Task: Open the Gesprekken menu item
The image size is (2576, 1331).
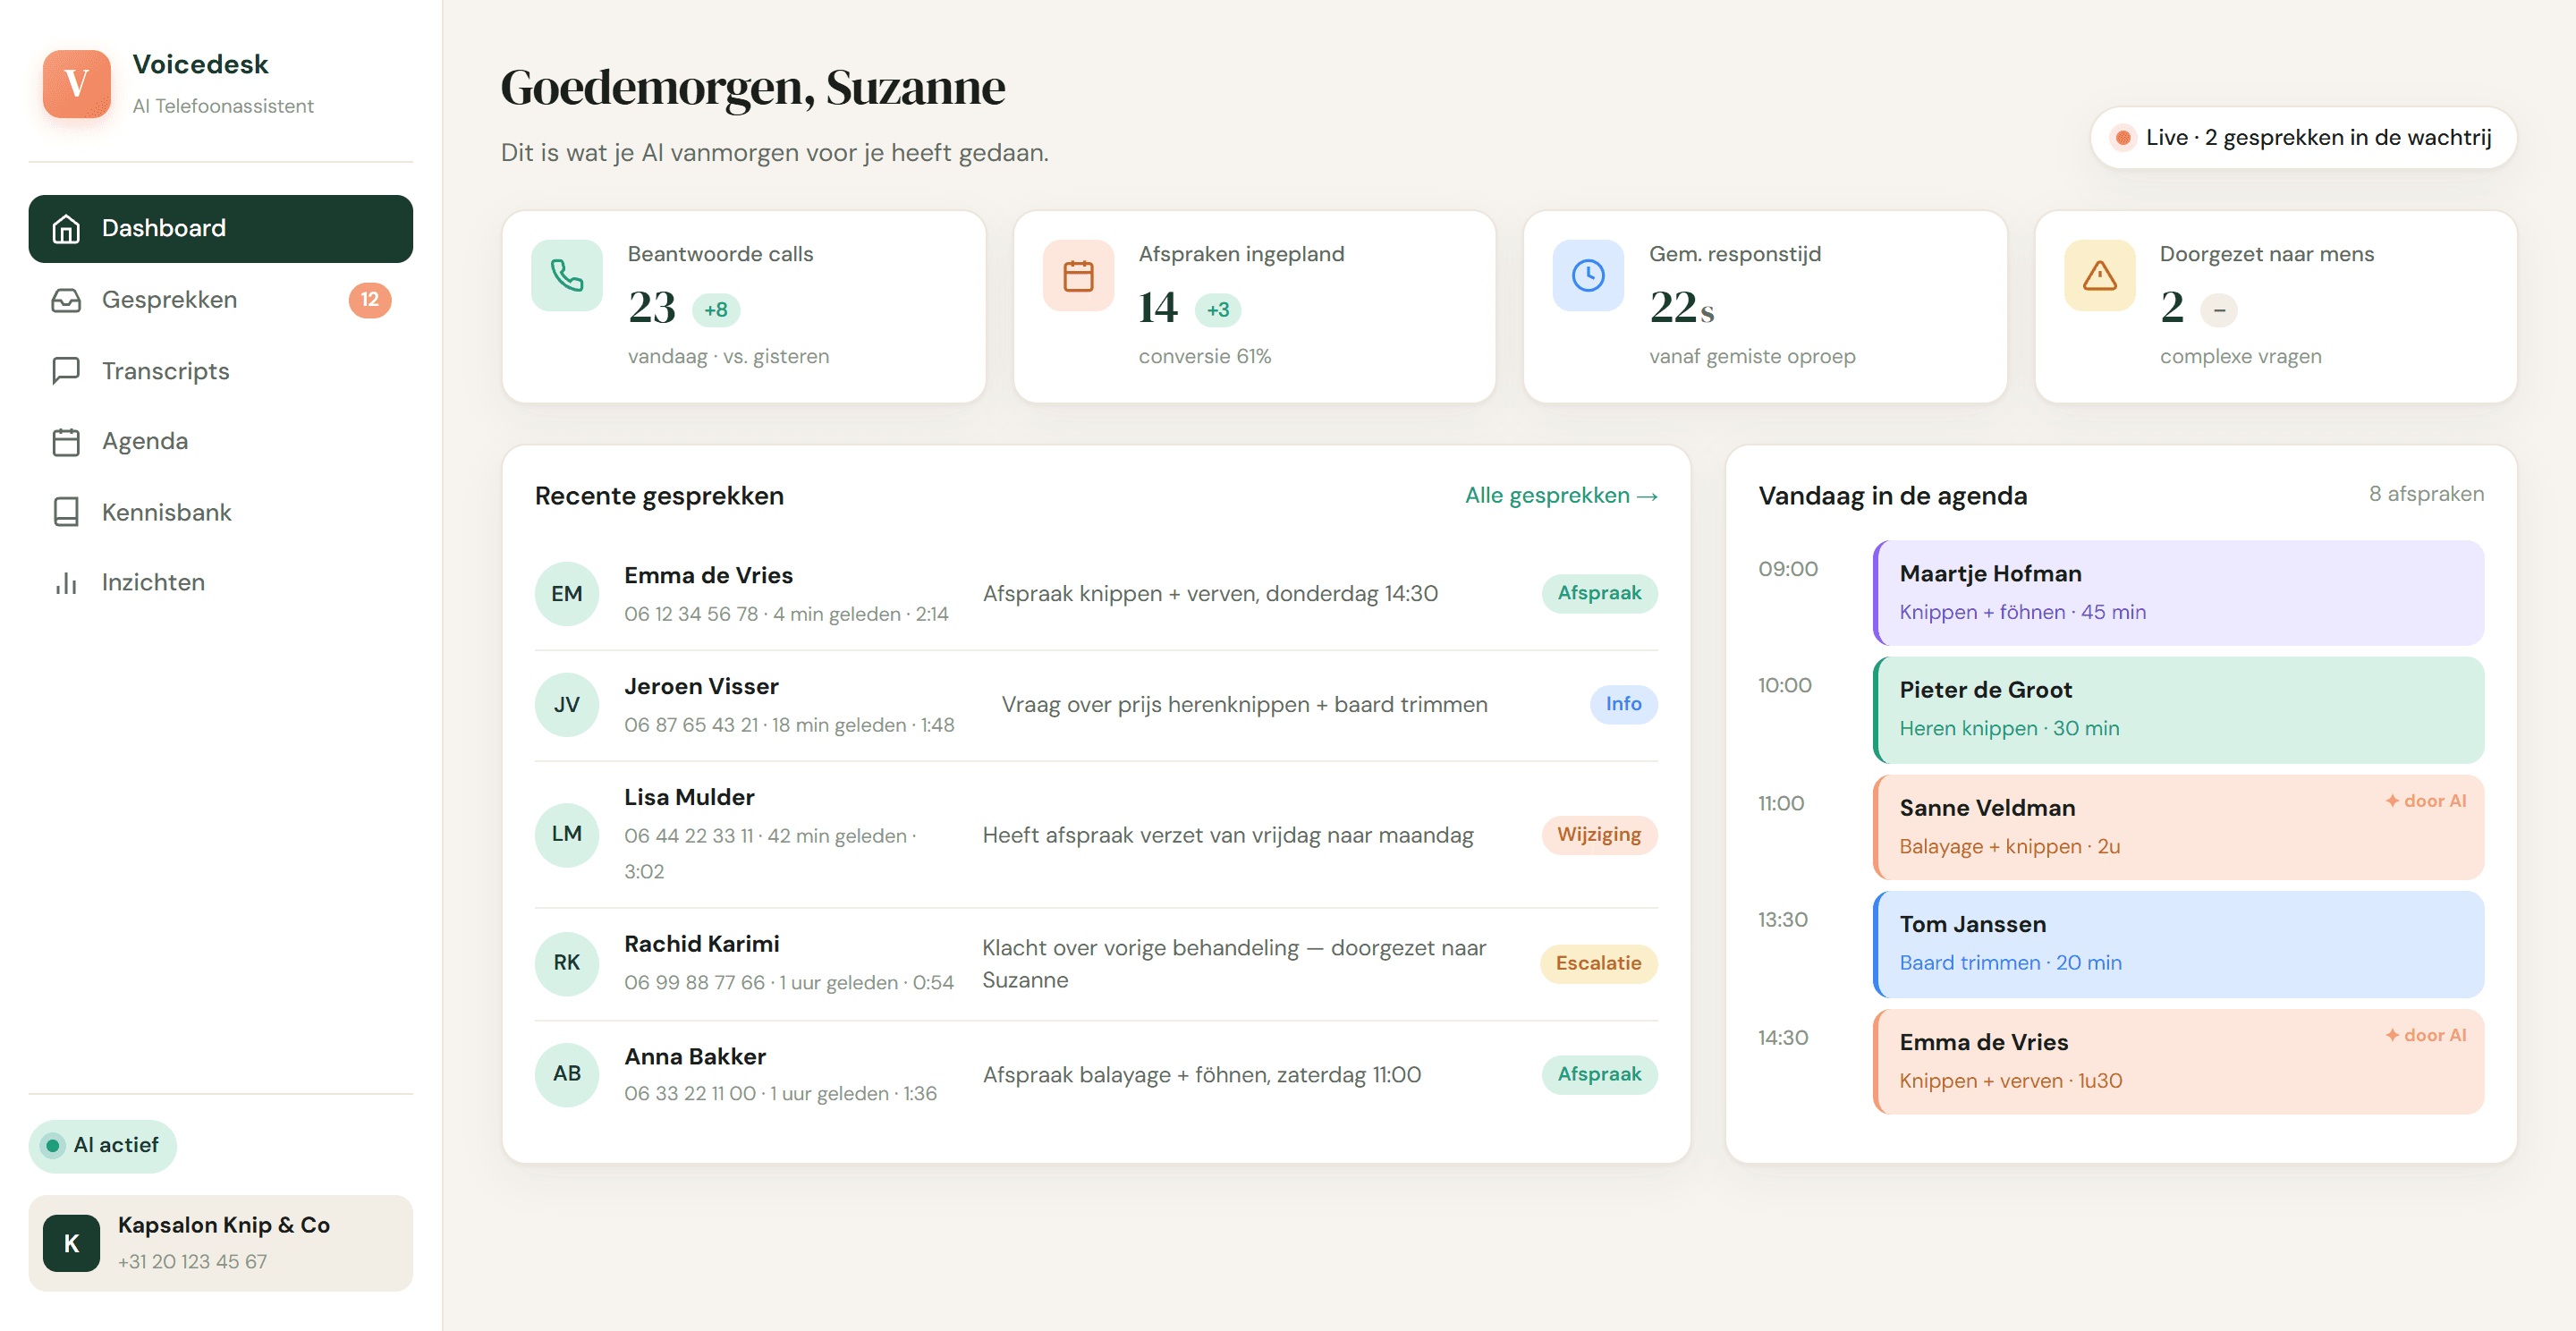Action: [221, 300]
